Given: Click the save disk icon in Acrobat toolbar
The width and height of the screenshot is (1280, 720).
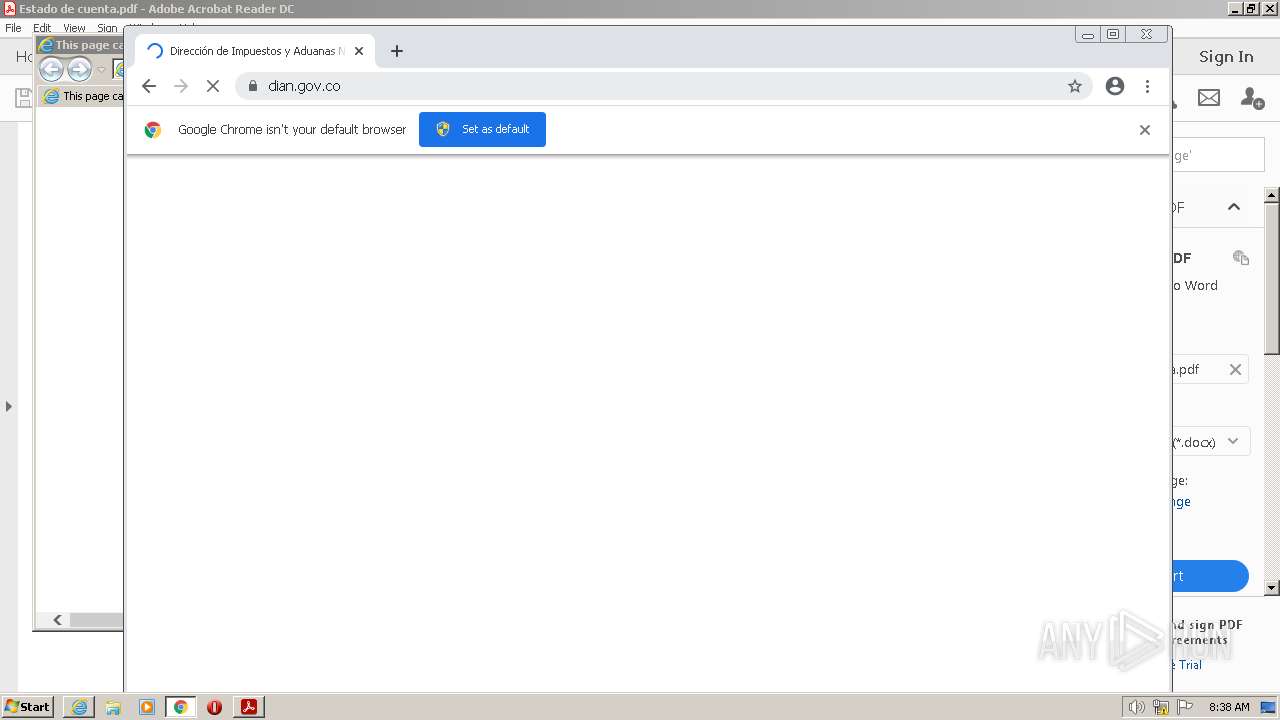Looking at the screenshot, I should pos(22,97).
